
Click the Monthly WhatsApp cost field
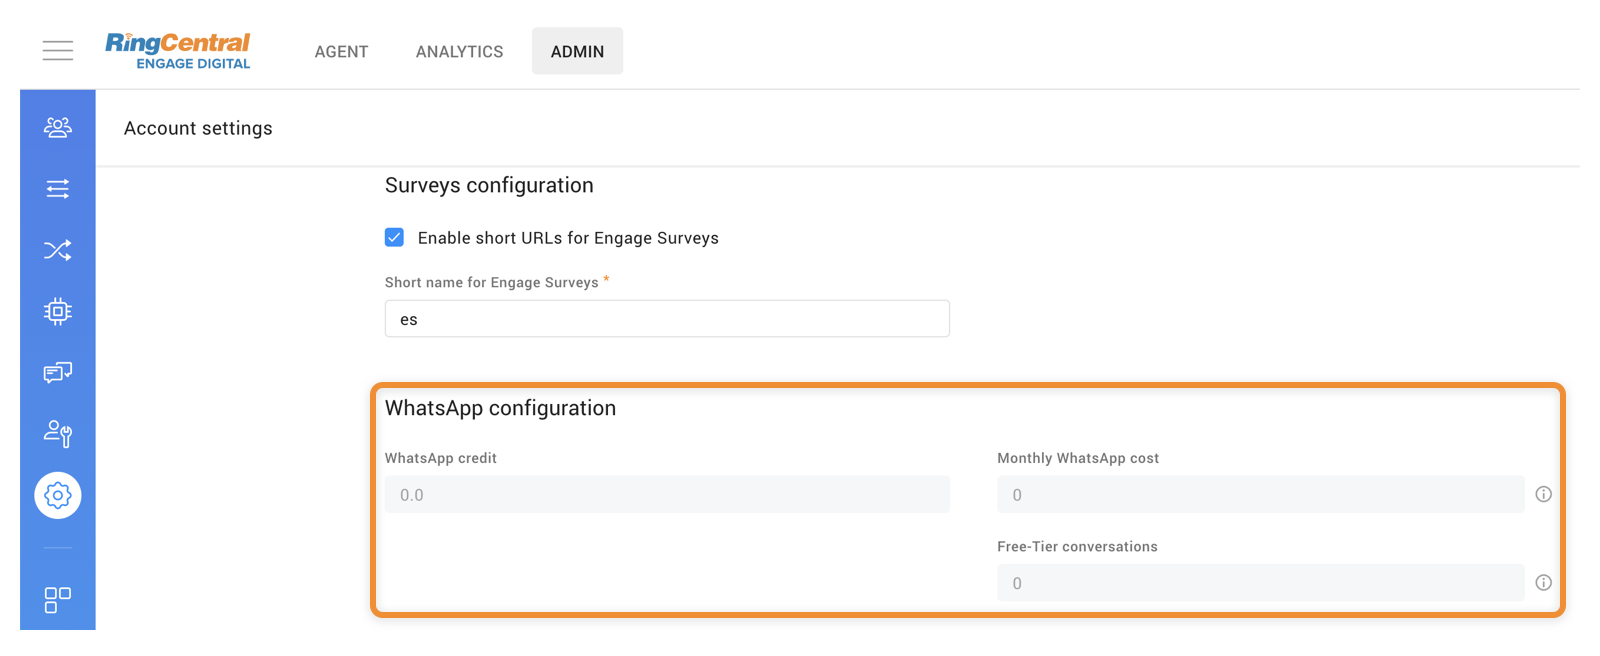[1260, 495]
